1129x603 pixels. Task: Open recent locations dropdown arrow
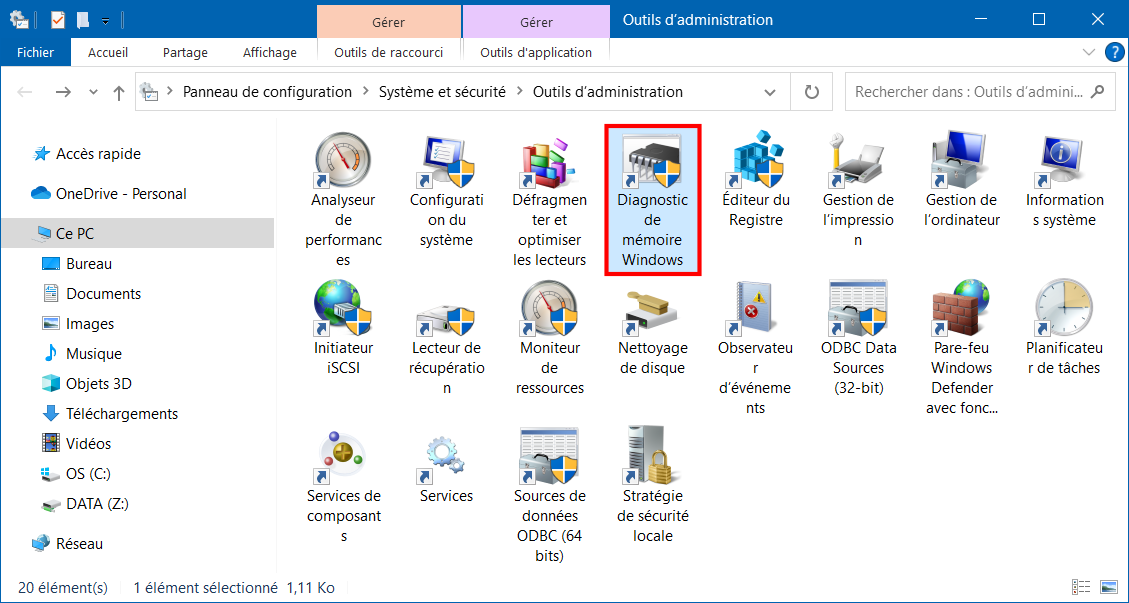point(93,92)
